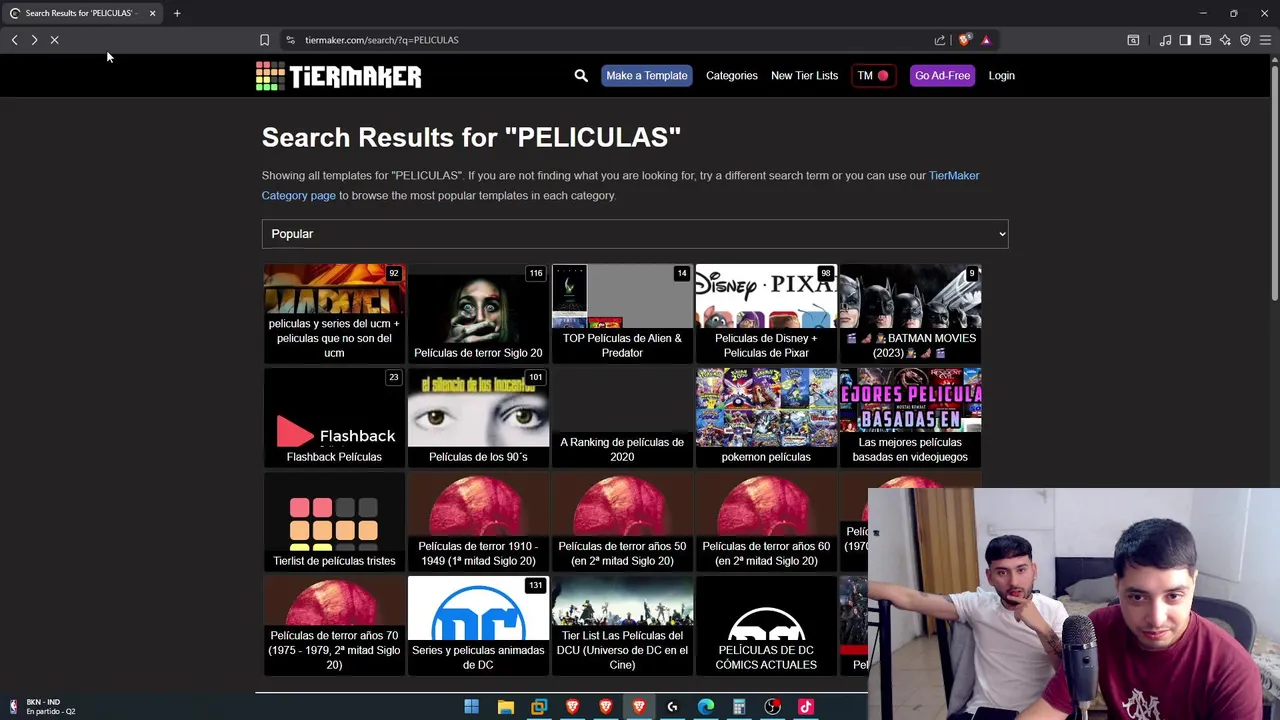Open Películas de Disney + Pixar template

pos(766,313)
